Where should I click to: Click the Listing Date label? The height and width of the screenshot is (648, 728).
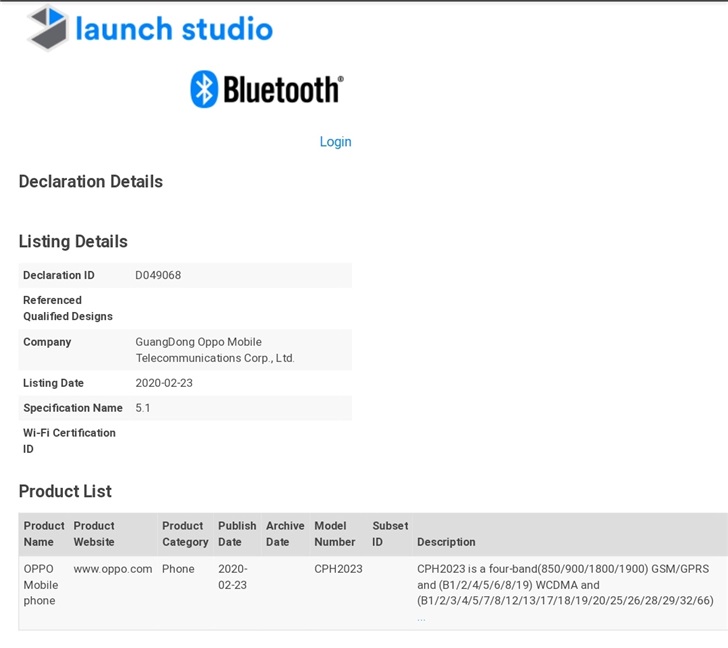53,383
